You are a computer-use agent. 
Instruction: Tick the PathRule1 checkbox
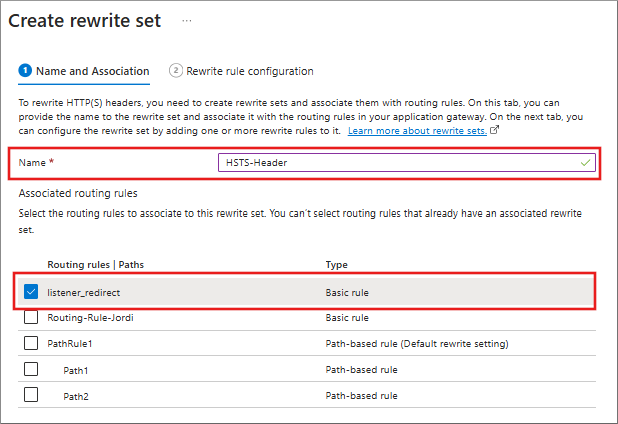click(x=31, y=343)
